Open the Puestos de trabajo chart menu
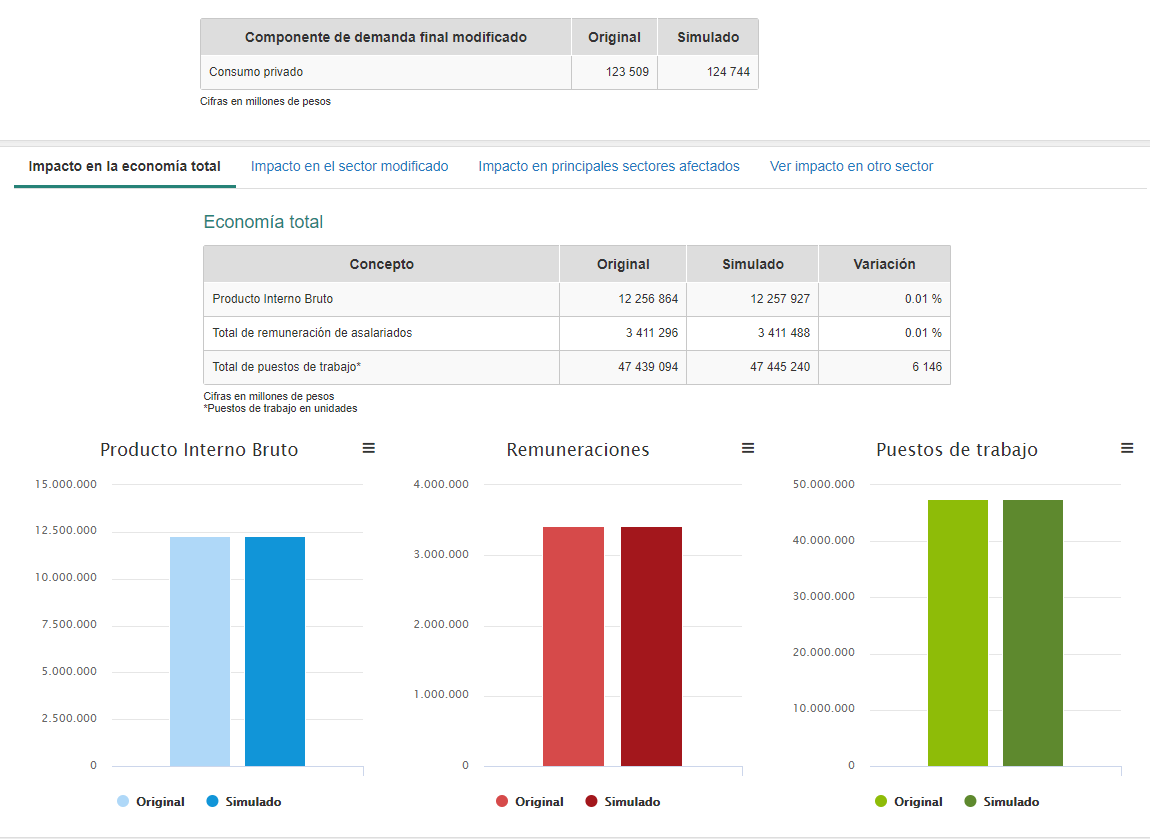This screenshot has width=1150, height=839. click(1127, 449)
